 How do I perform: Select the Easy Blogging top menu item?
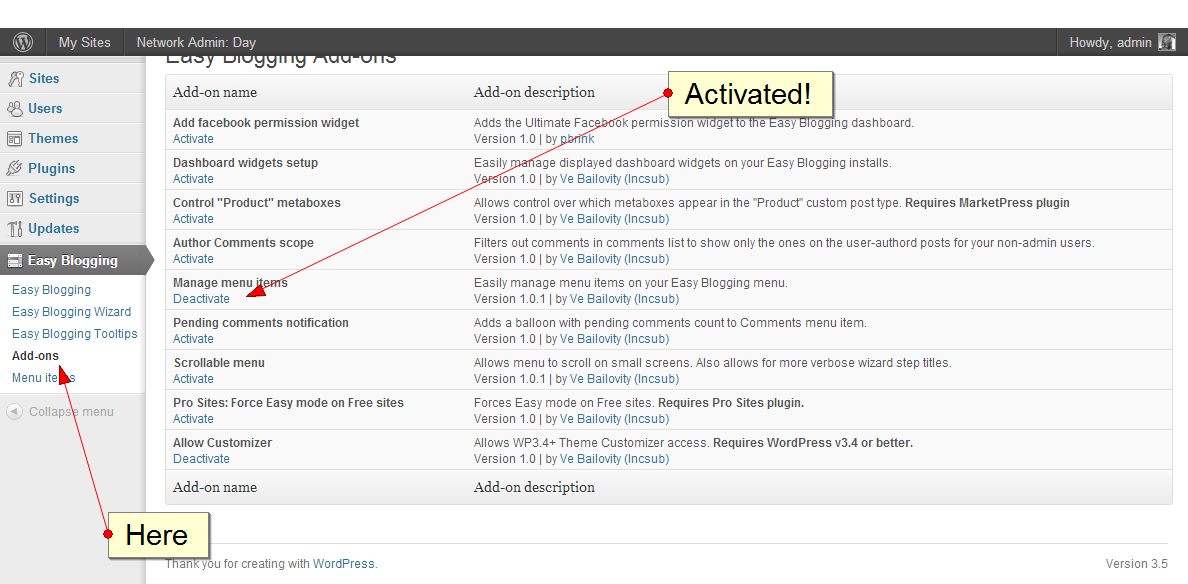(x=73, y=261)
